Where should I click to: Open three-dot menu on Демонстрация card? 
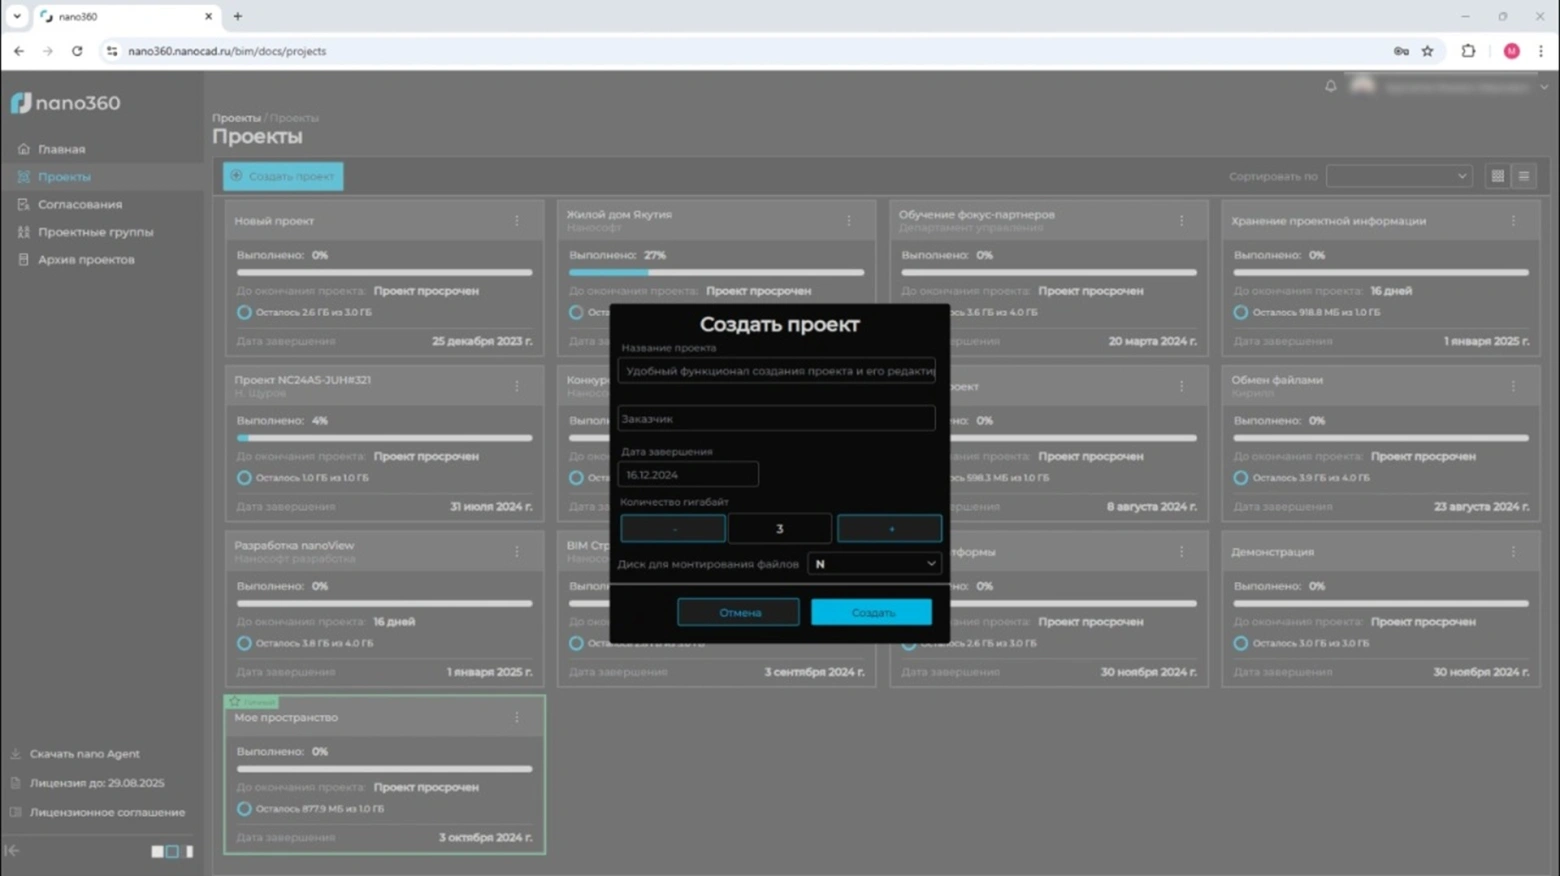point(1513,552)
